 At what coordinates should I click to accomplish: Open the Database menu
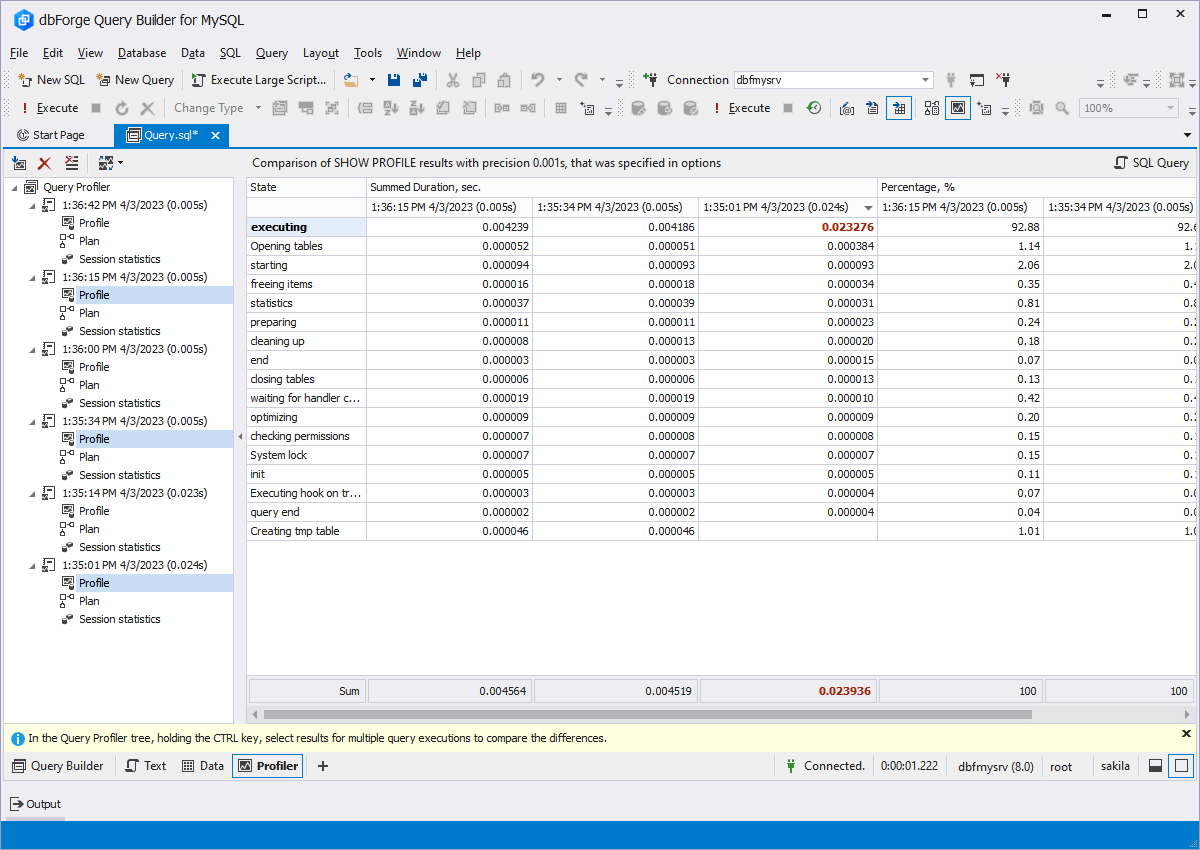pos(142,53)
